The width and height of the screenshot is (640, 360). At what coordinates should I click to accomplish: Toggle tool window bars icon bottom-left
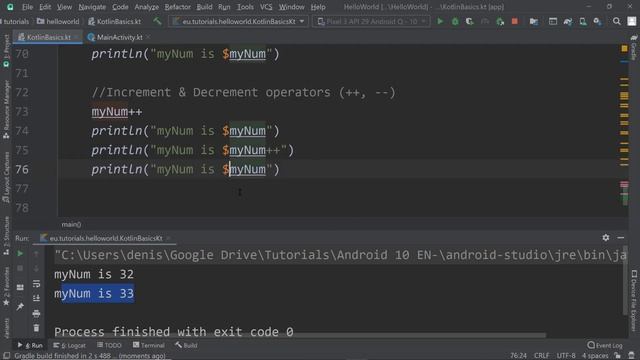click(6, 356)
